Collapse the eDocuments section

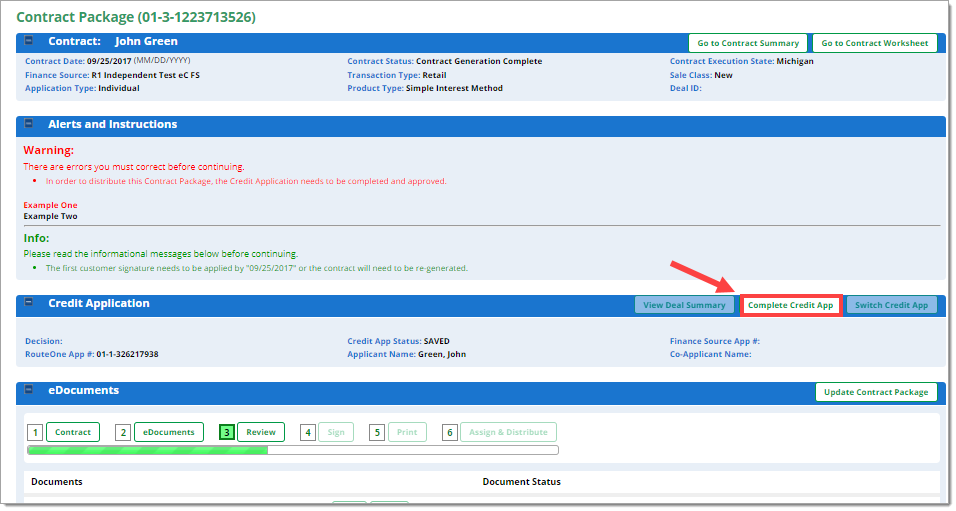(29, 391)
